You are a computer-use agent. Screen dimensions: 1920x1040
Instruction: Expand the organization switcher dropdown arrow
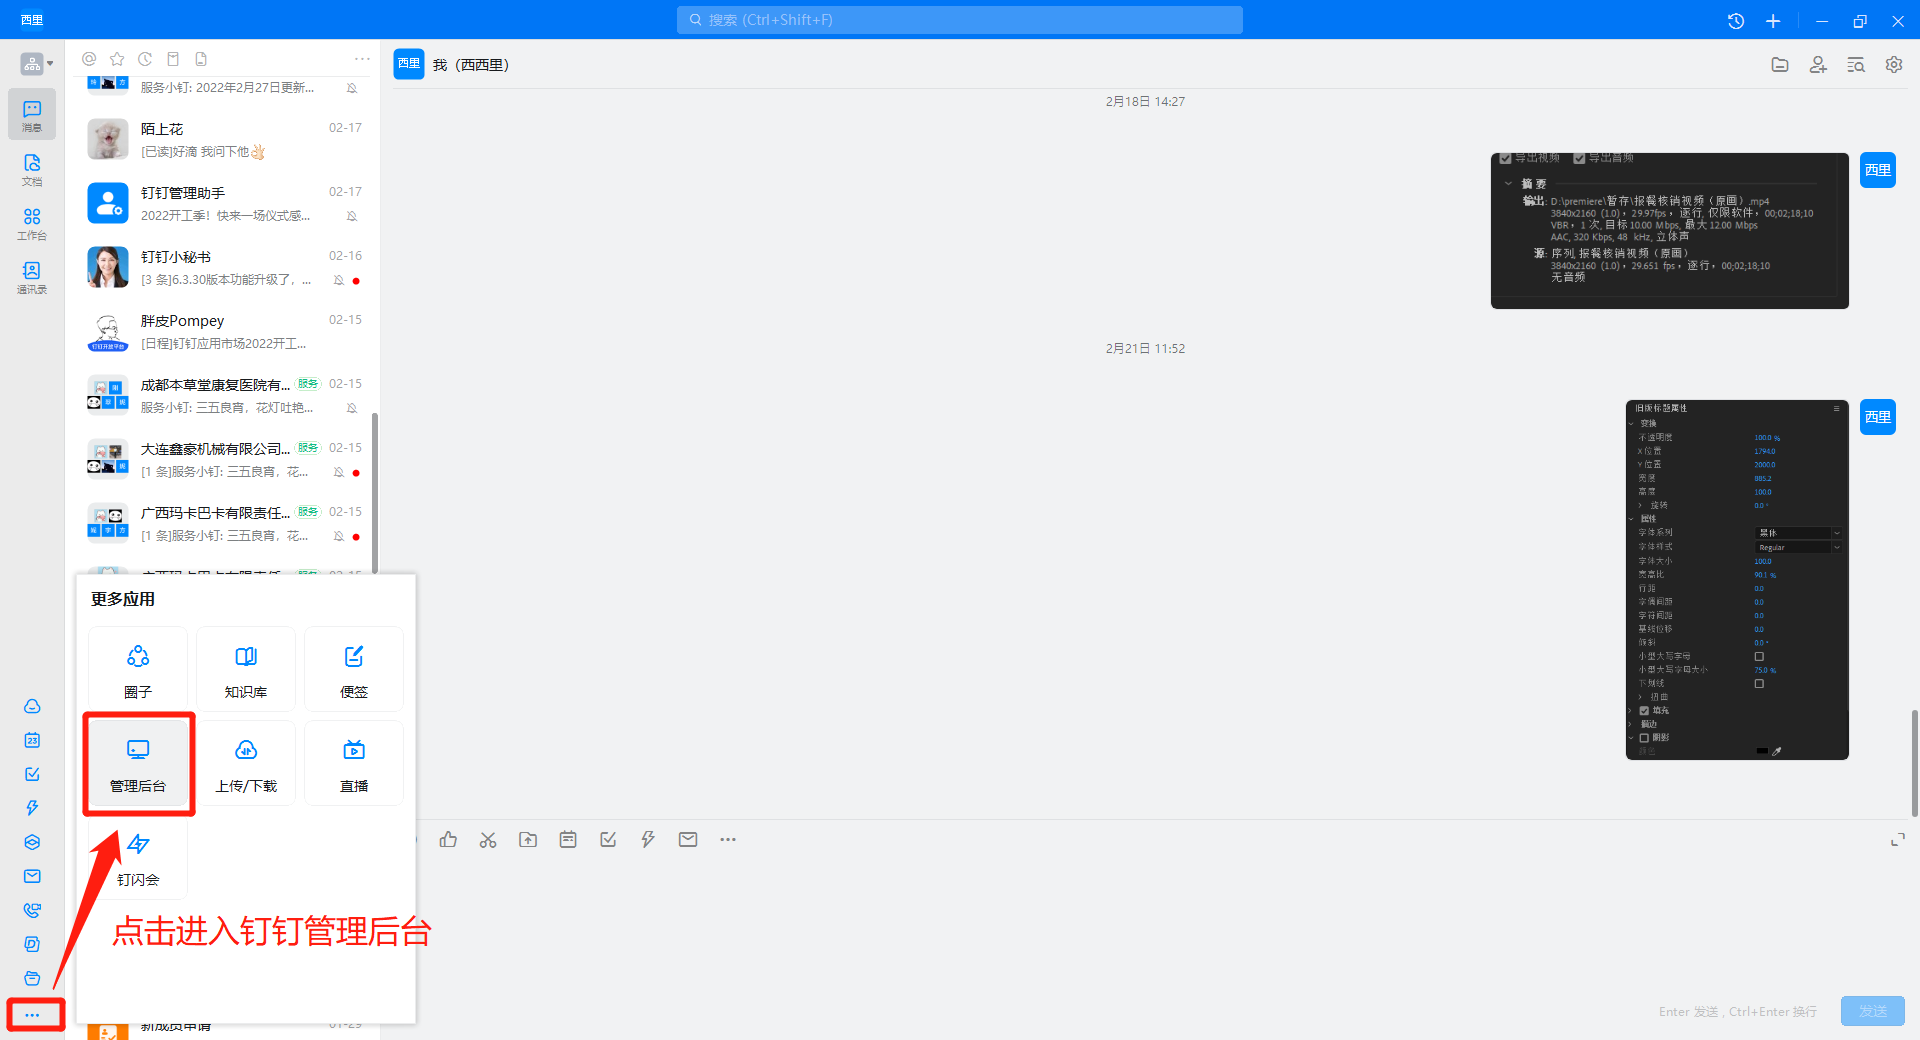click(50, 64)
